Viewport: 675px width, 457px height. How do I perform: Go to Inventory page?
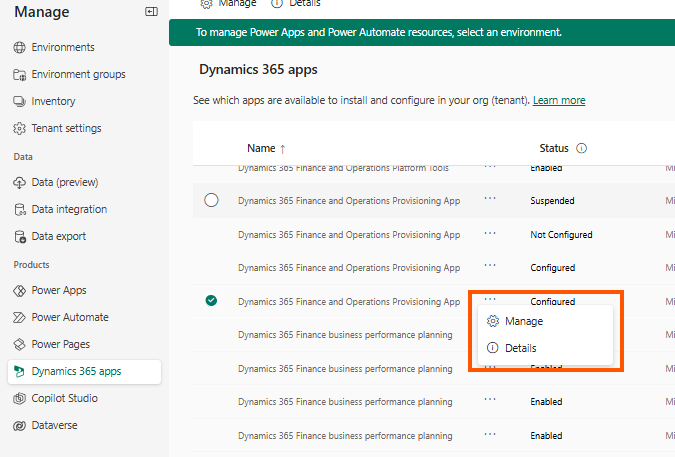53,101
